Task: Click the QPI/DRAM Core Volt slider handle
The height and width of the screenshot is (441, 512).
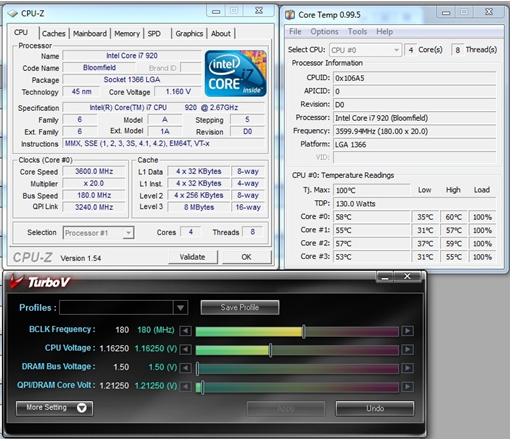Action: (x=202, y=387)
